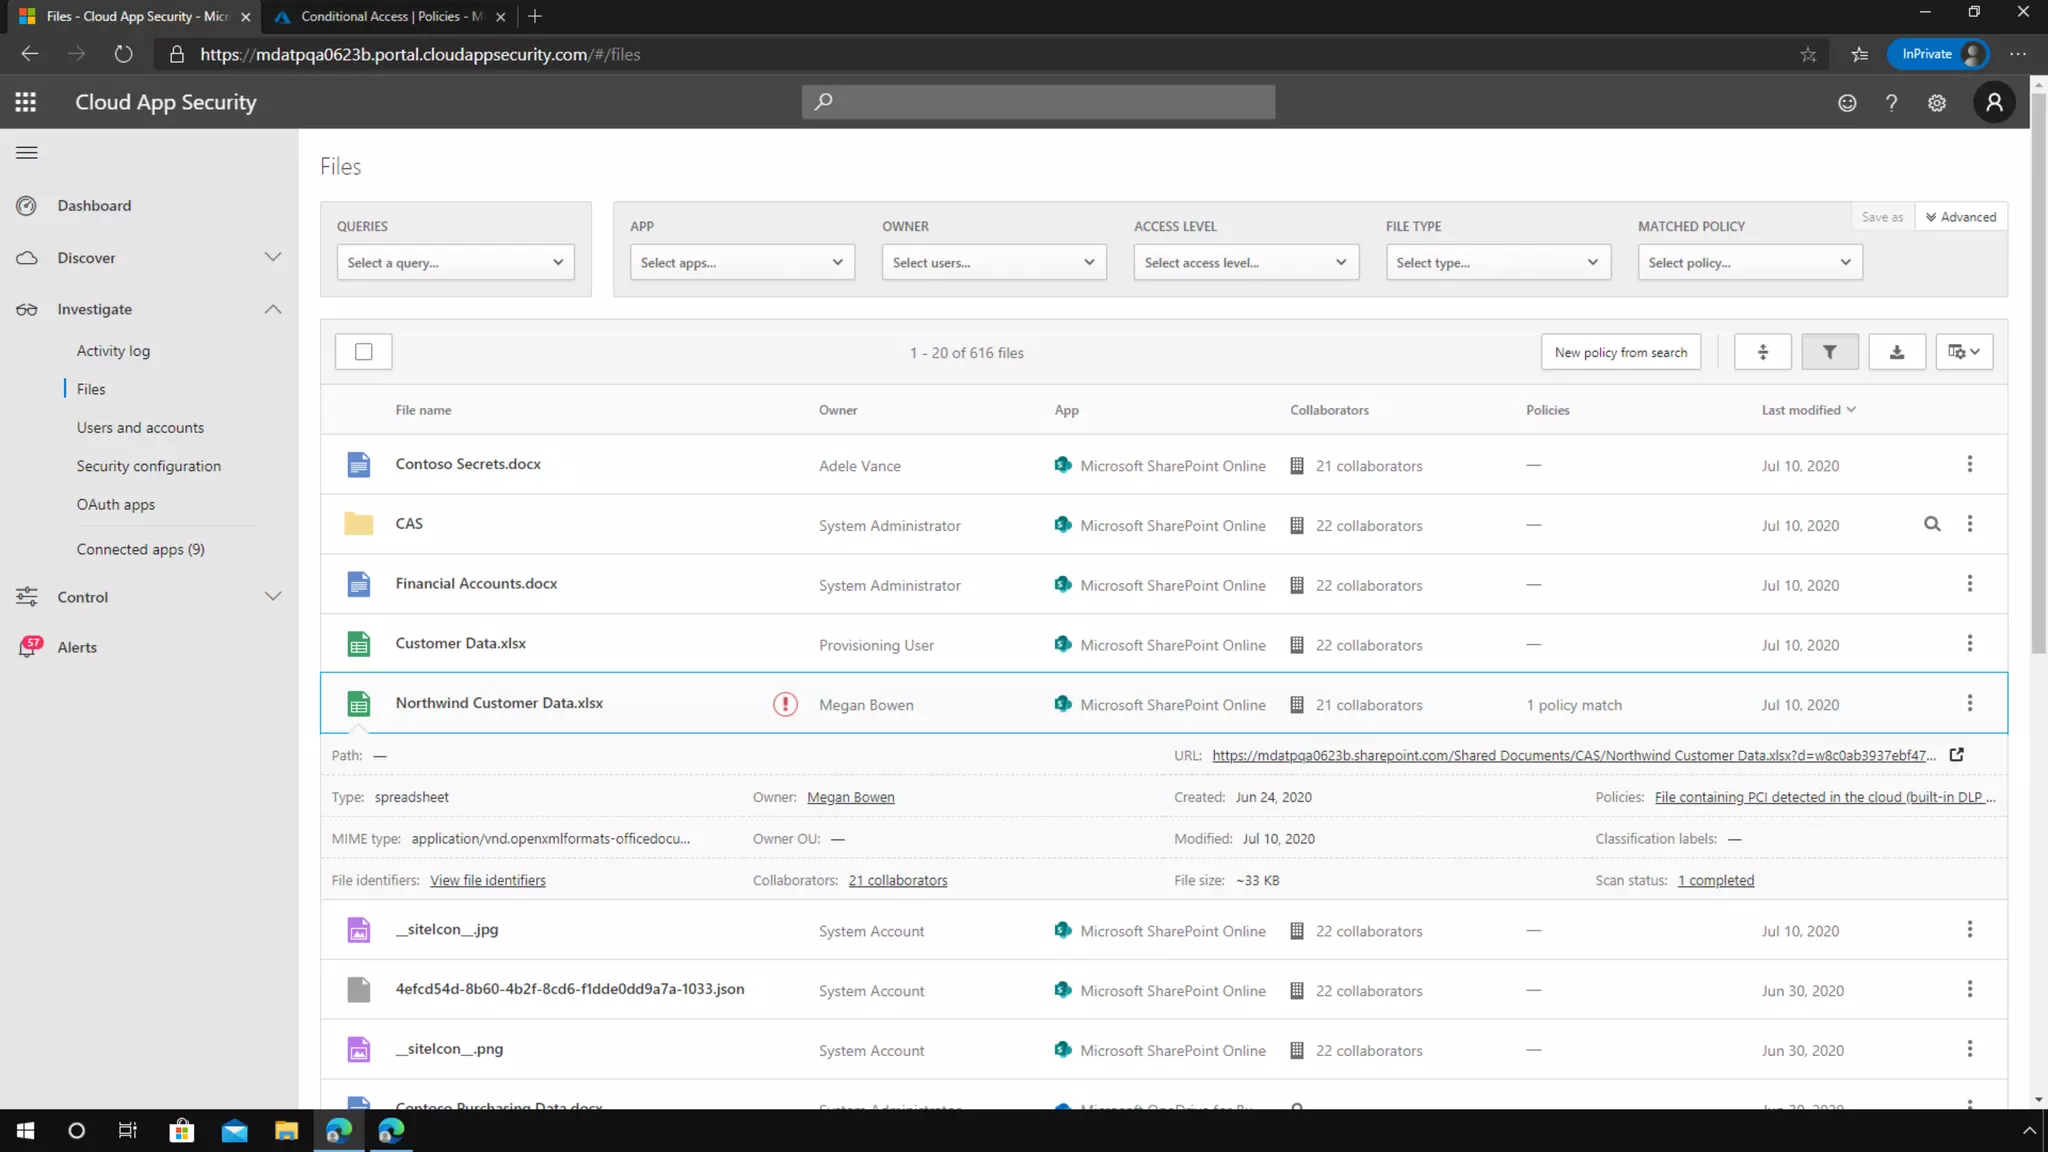Open the help question mark icon
2048x1152 pixels.
pos(1891,103)
